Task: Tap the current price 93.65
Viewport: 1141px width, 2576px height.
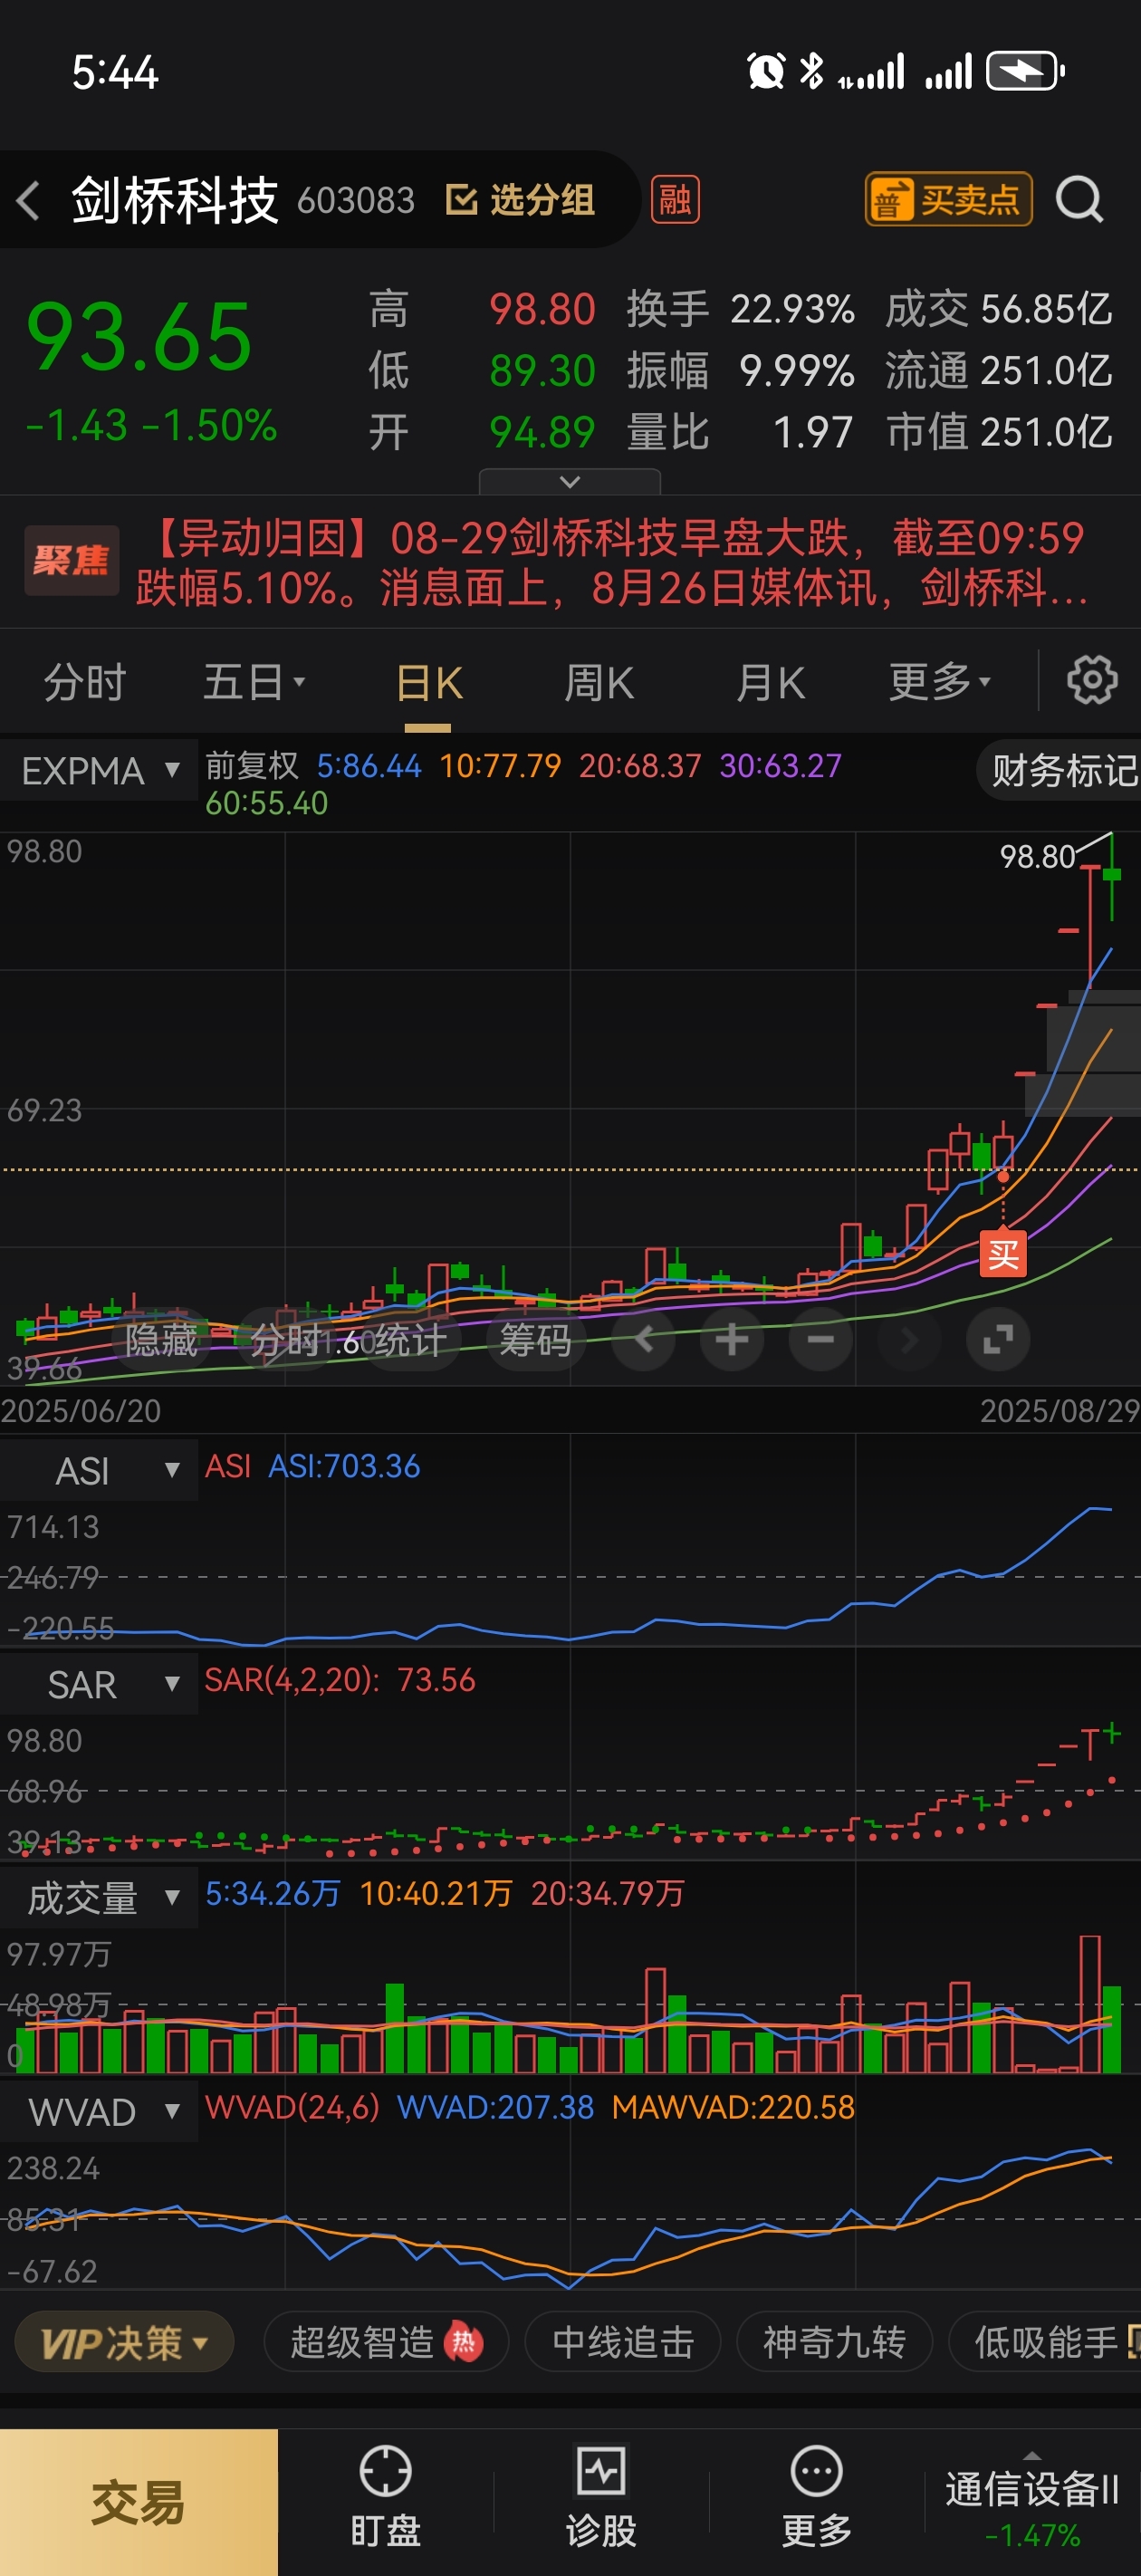Action: pos(139,337)
